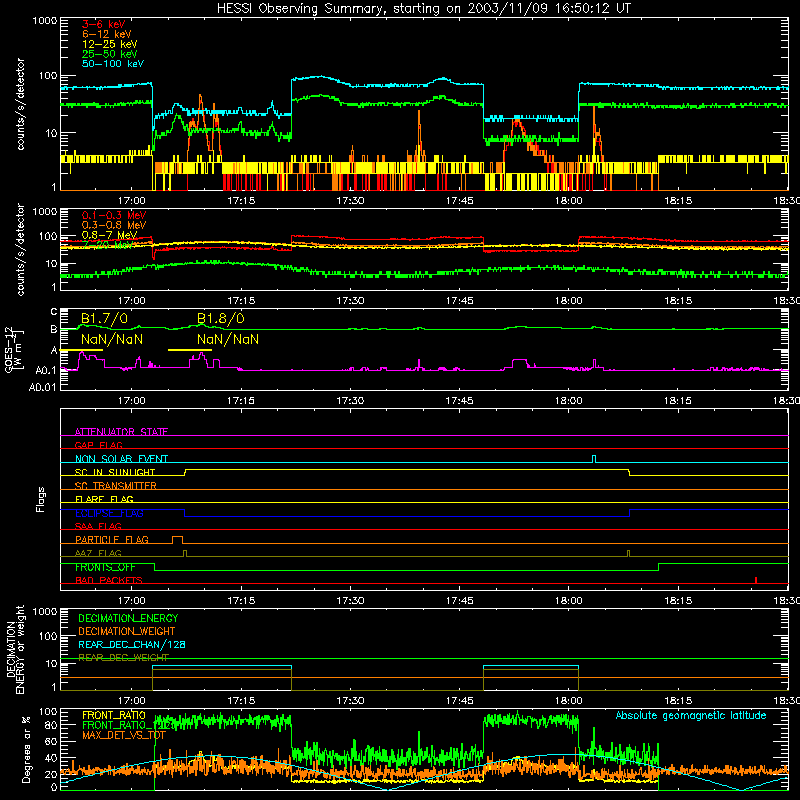
Task: Click the A0.01 tick label on GOES axis
Action: [42, 388]
